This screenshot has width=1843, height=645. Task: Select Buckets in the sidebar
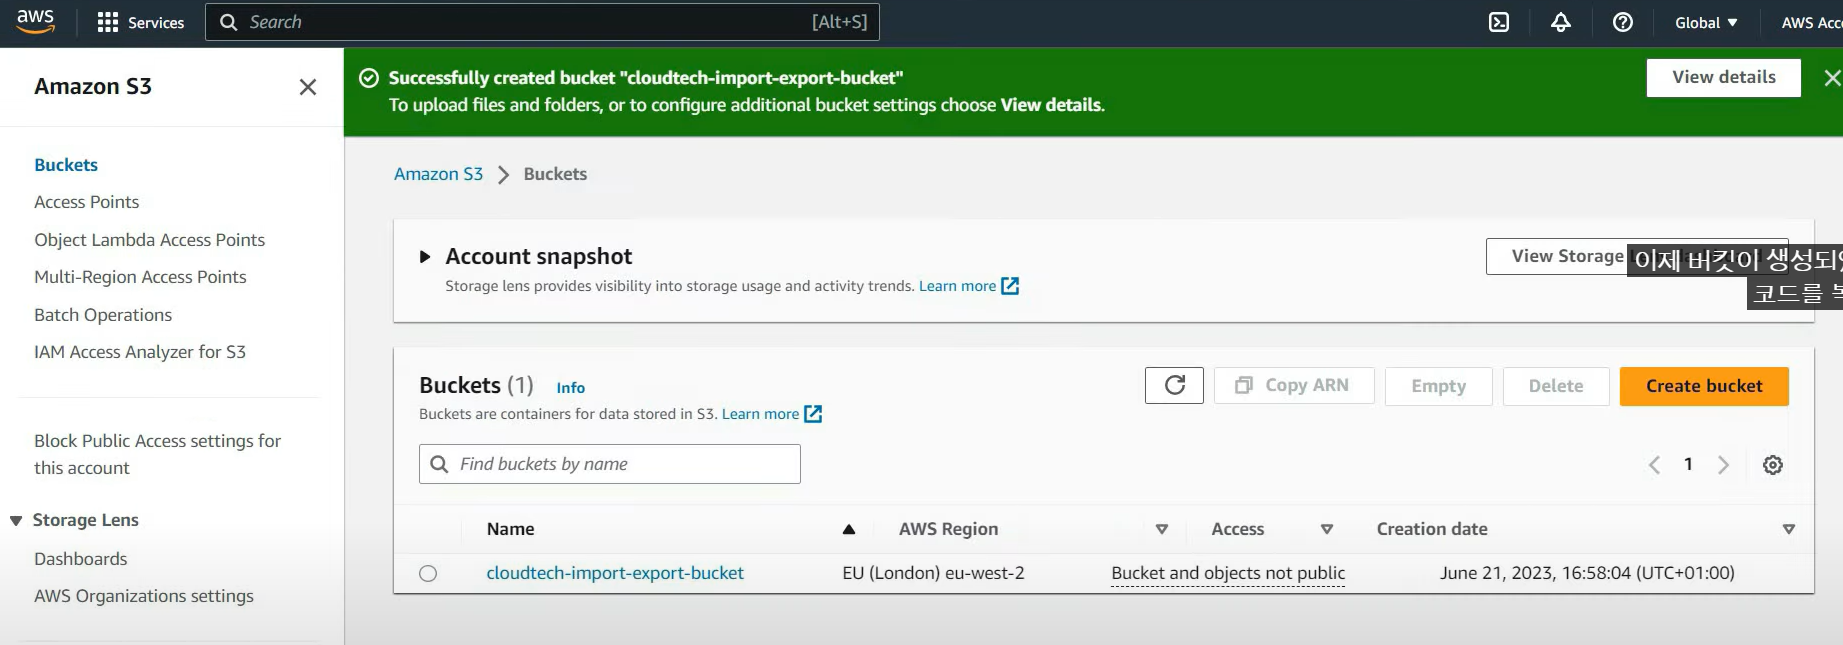pos(66,165)
